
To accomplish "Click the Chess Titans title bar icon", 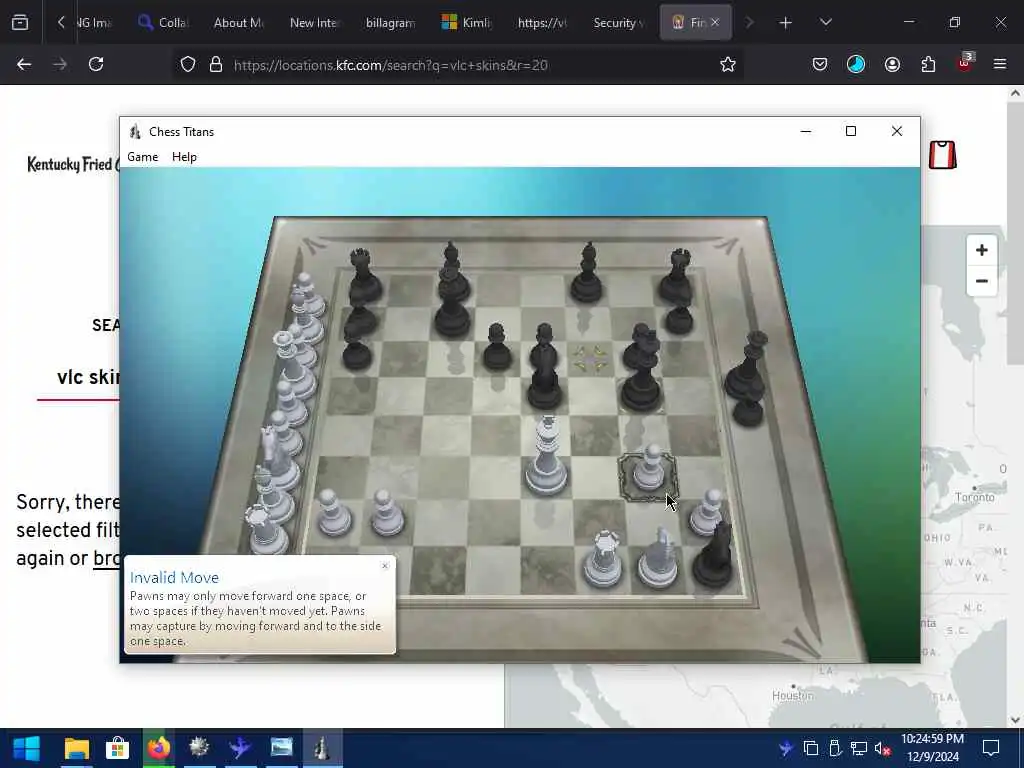I will (135, 132).
